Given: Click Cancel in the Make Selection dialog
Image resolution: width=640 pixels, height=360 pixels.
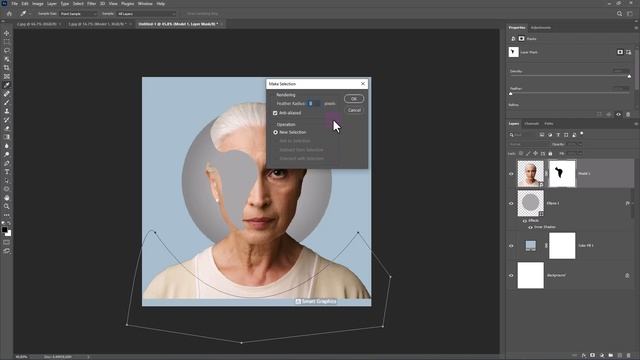Looking at the screenshot, I should click(354, 110).
